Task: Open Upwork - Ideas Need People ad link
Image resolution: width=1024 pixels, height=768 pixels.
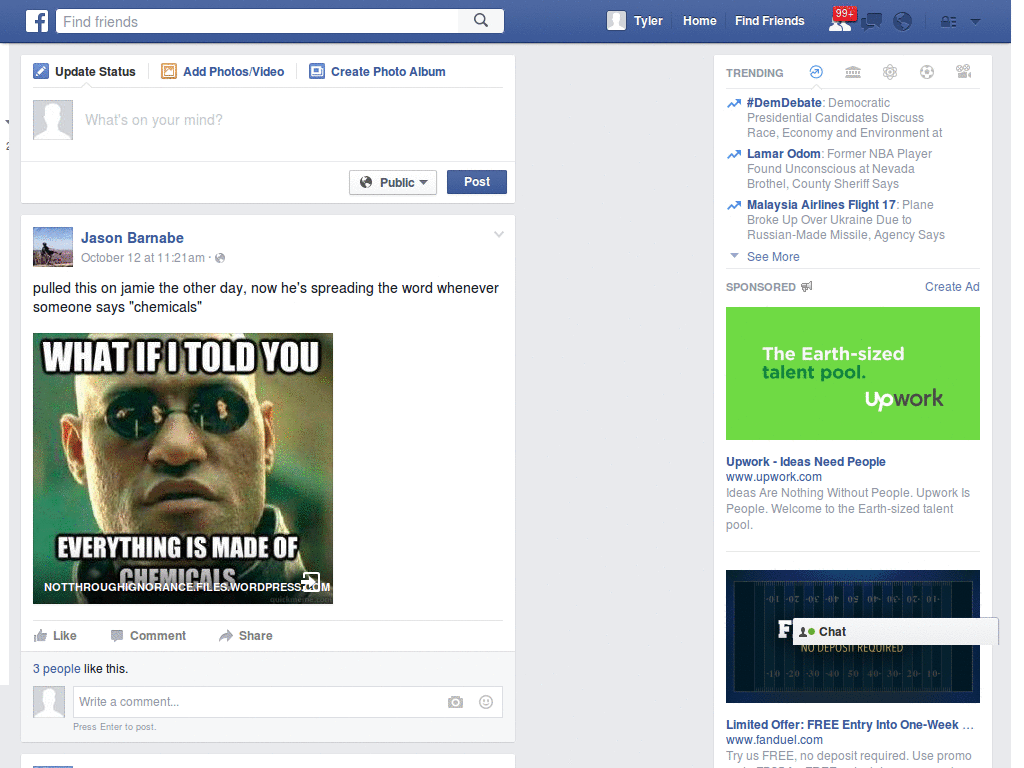Action: pos(806,462)
